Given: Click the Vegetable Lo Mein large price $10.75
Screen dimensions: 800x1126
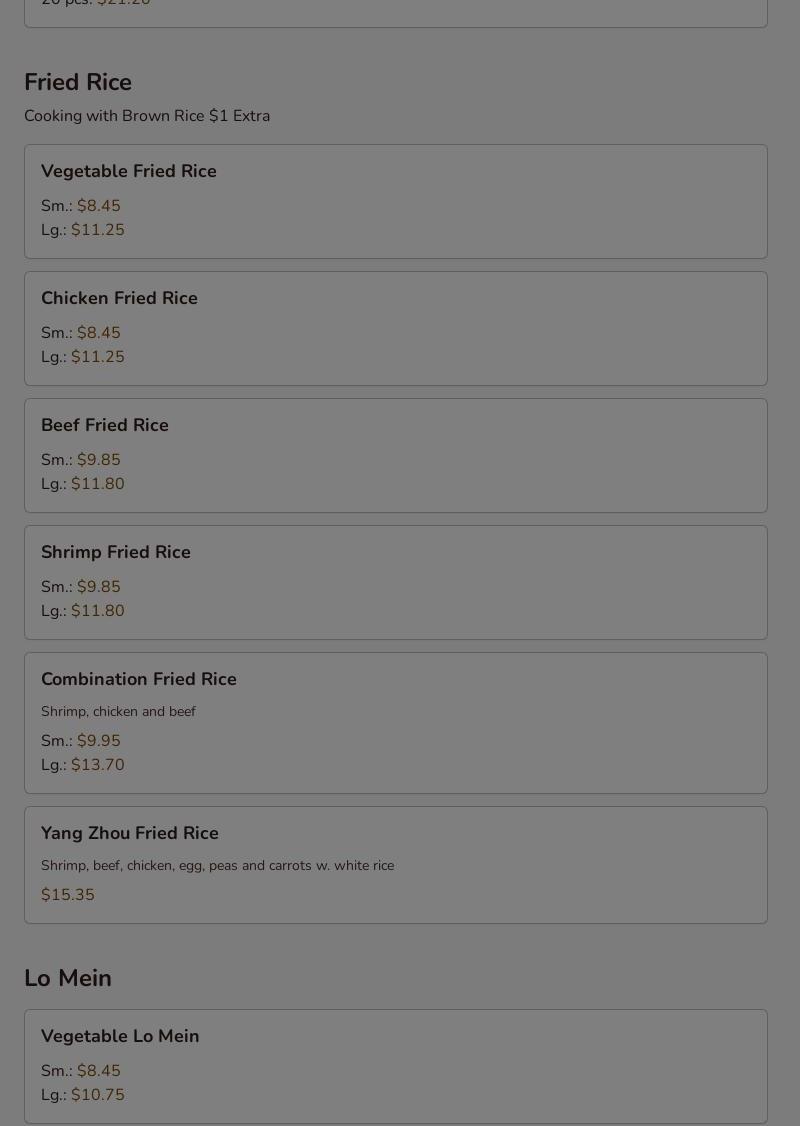Looking at the screenshot, I should coord(98,1095).
